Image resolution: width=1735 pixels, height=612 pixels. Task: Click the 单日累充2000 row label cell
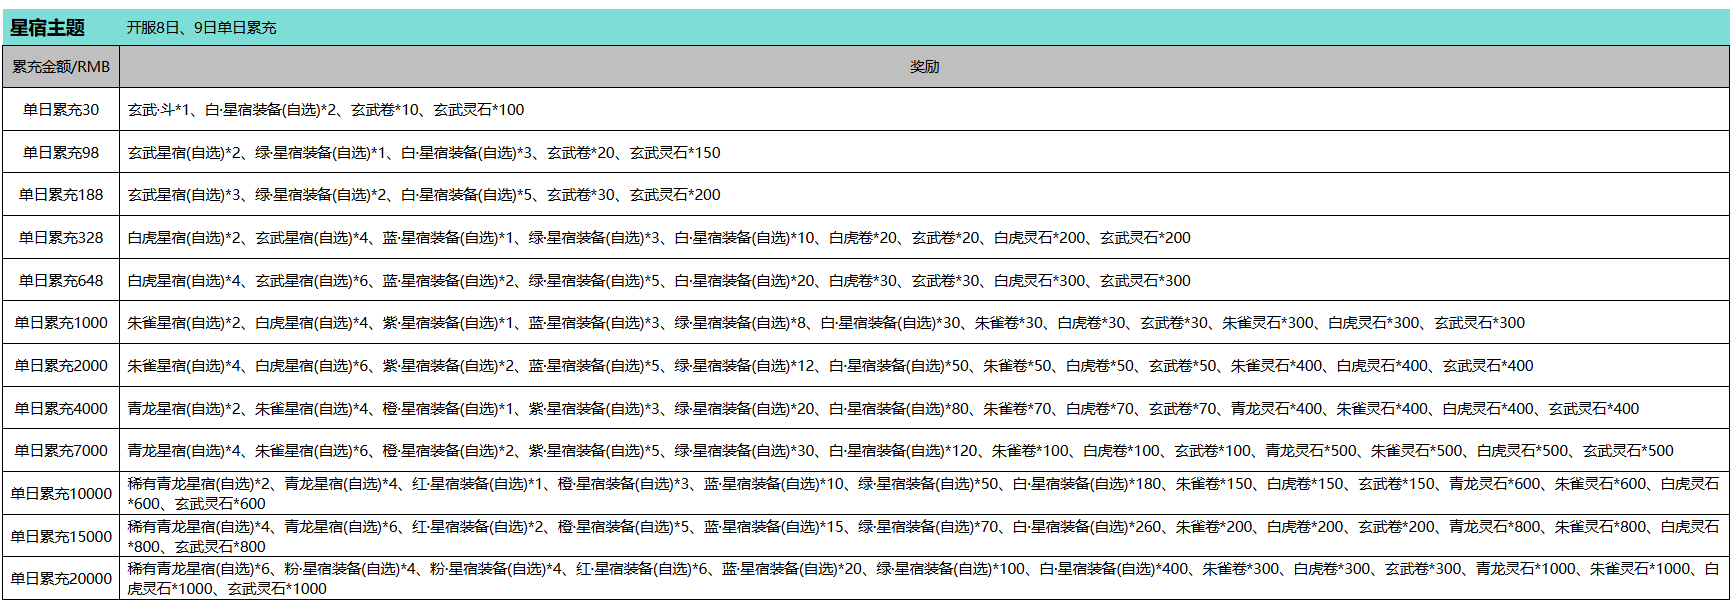pos(61,366)
